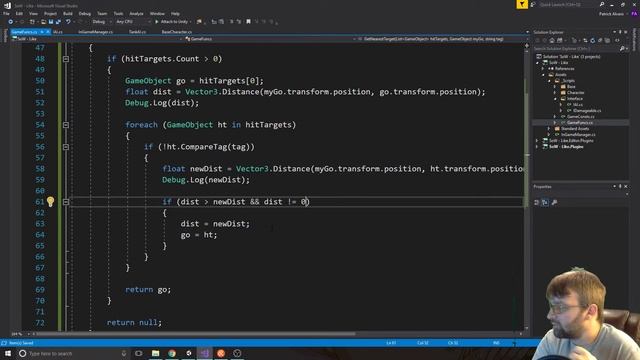Click the notifications flag icon
This screenshot has width=640, height=360.
[522, 4]
